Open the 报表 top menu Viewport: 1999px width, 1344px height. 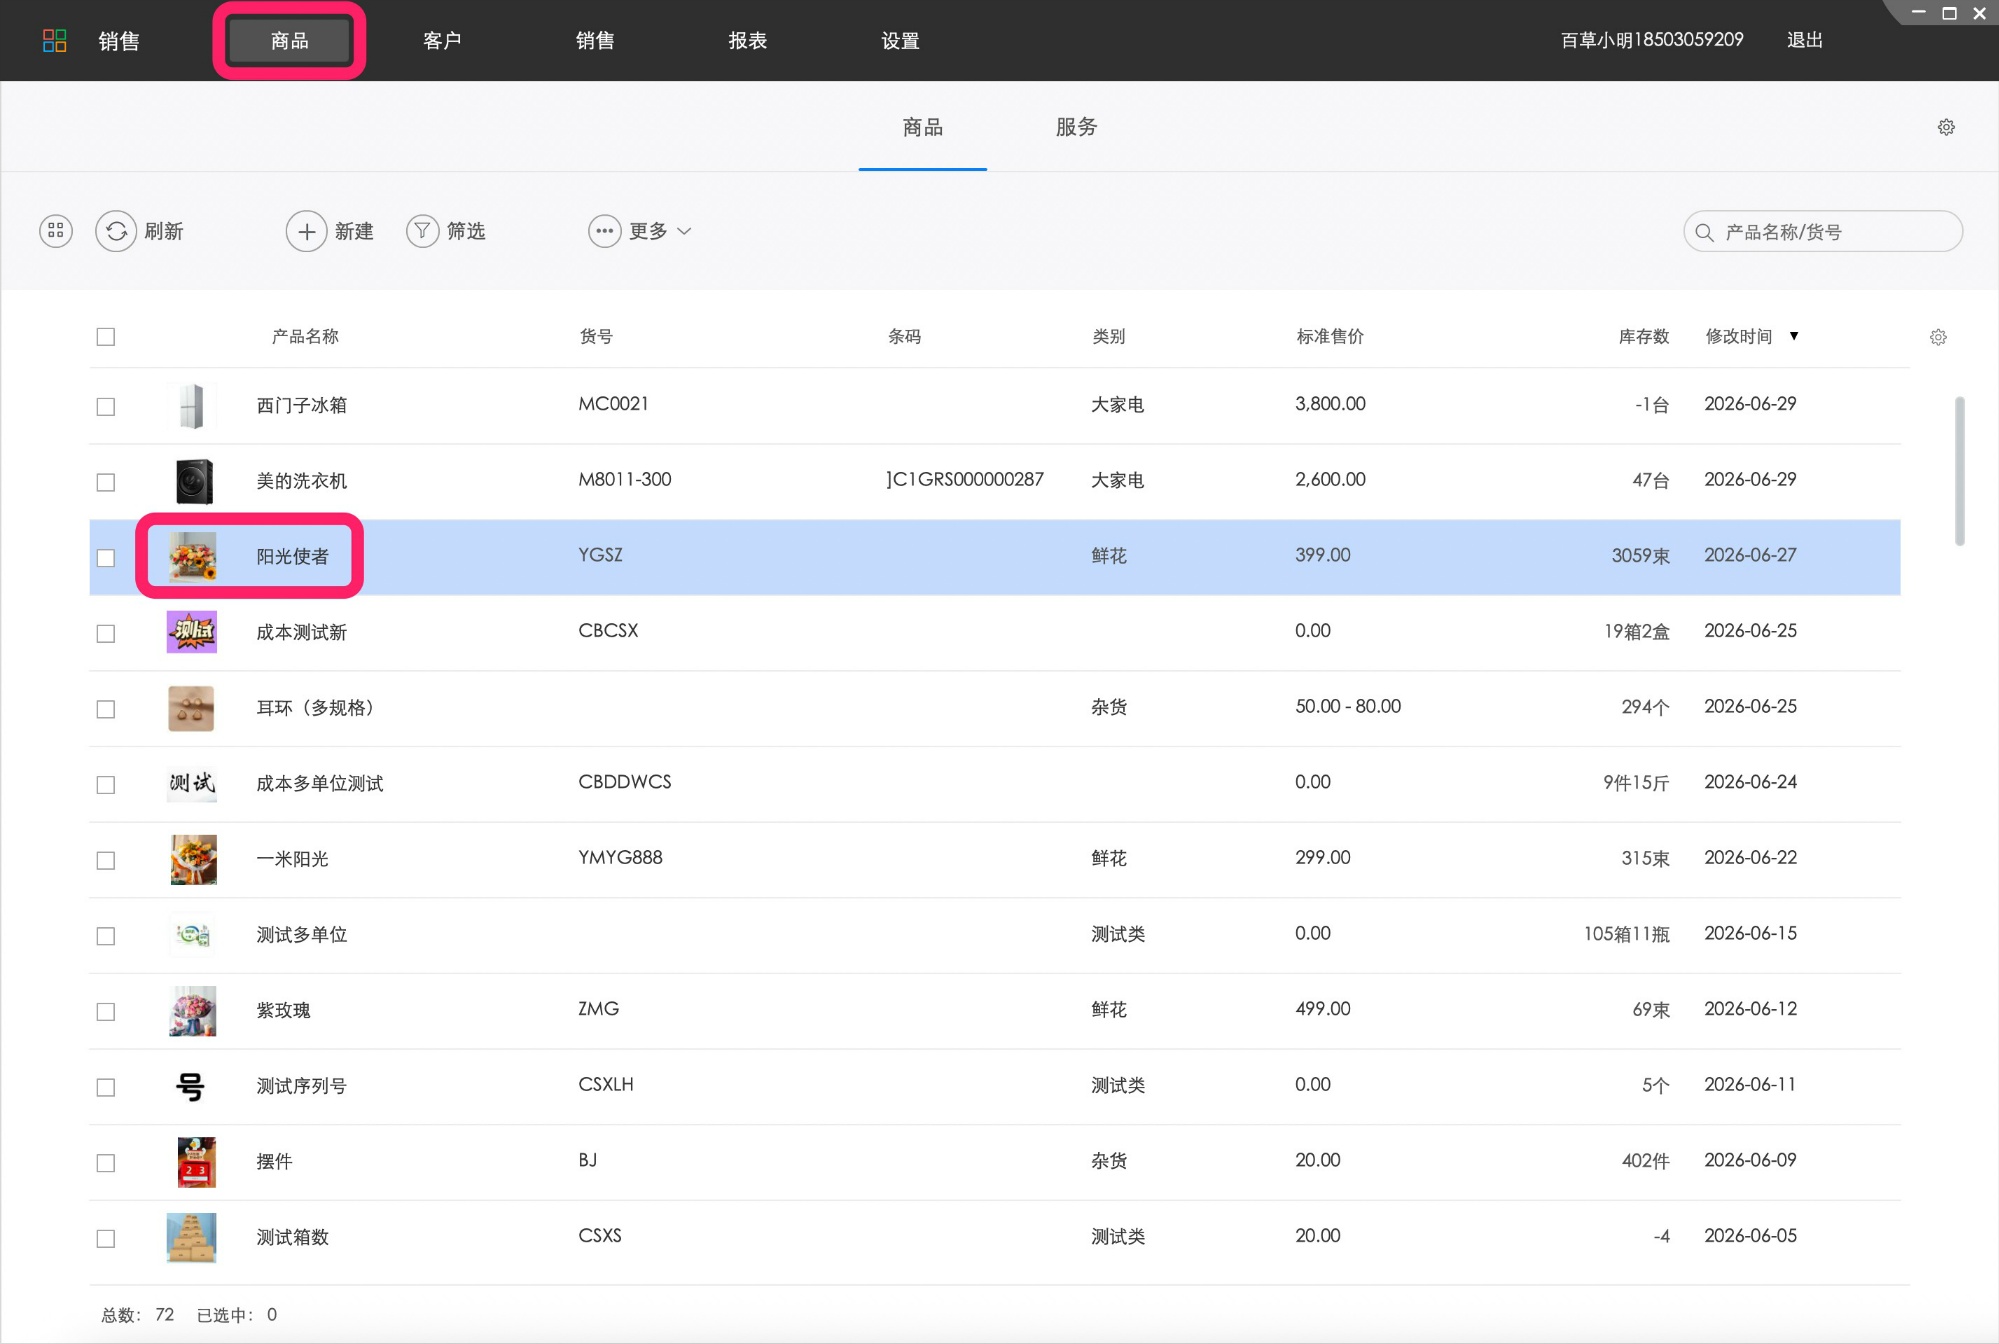point(748,40)
